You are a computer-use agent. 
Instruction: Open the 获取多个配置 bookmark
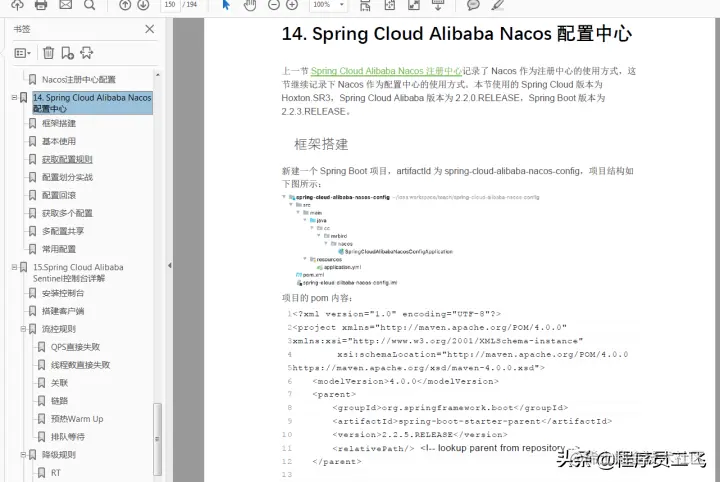point(67,213)
